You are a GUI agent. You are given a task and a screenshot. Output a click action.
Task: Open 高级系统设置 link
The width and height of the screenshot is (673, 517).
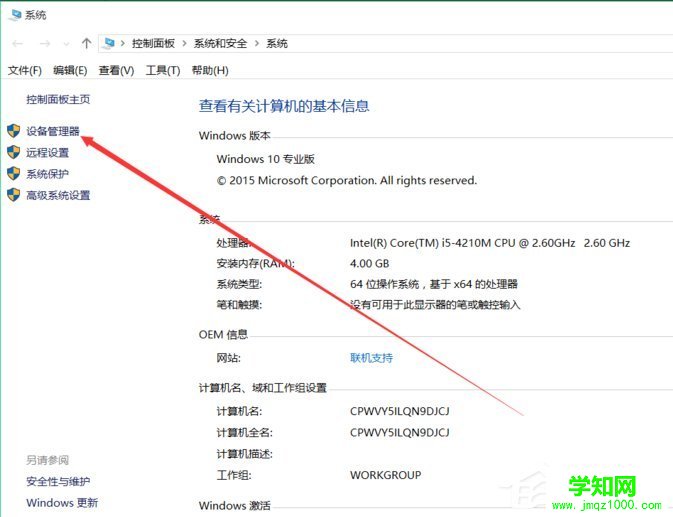point(58,196)
